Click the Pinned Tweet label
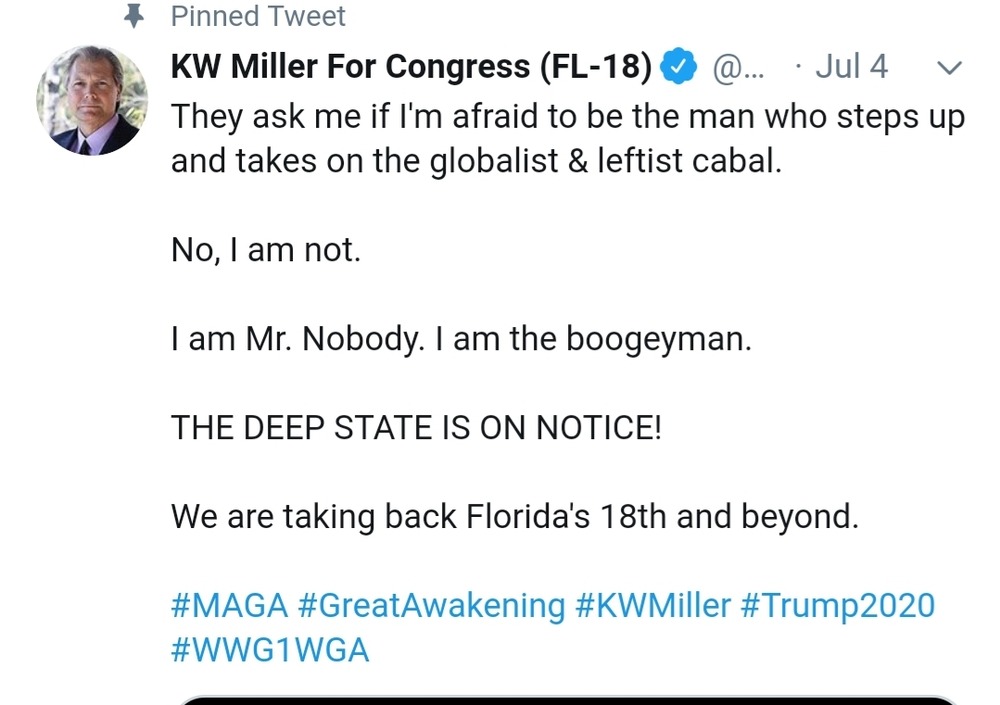The width and height of the screenshot is (1000, 705). [258, 16]
